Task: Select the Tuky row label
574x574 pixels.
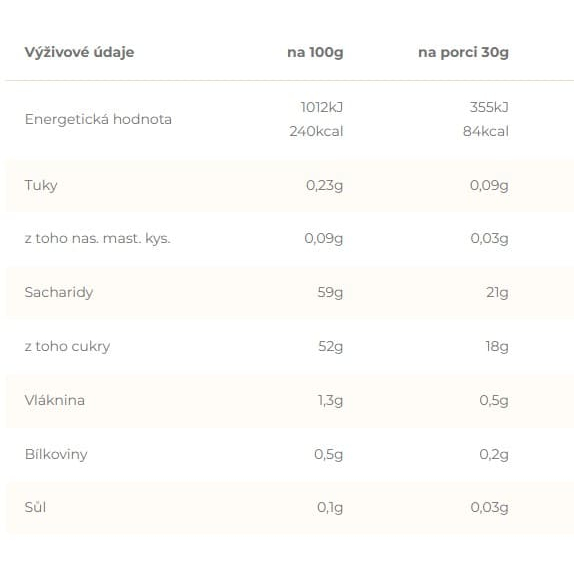Action: (x=41, y=186)
